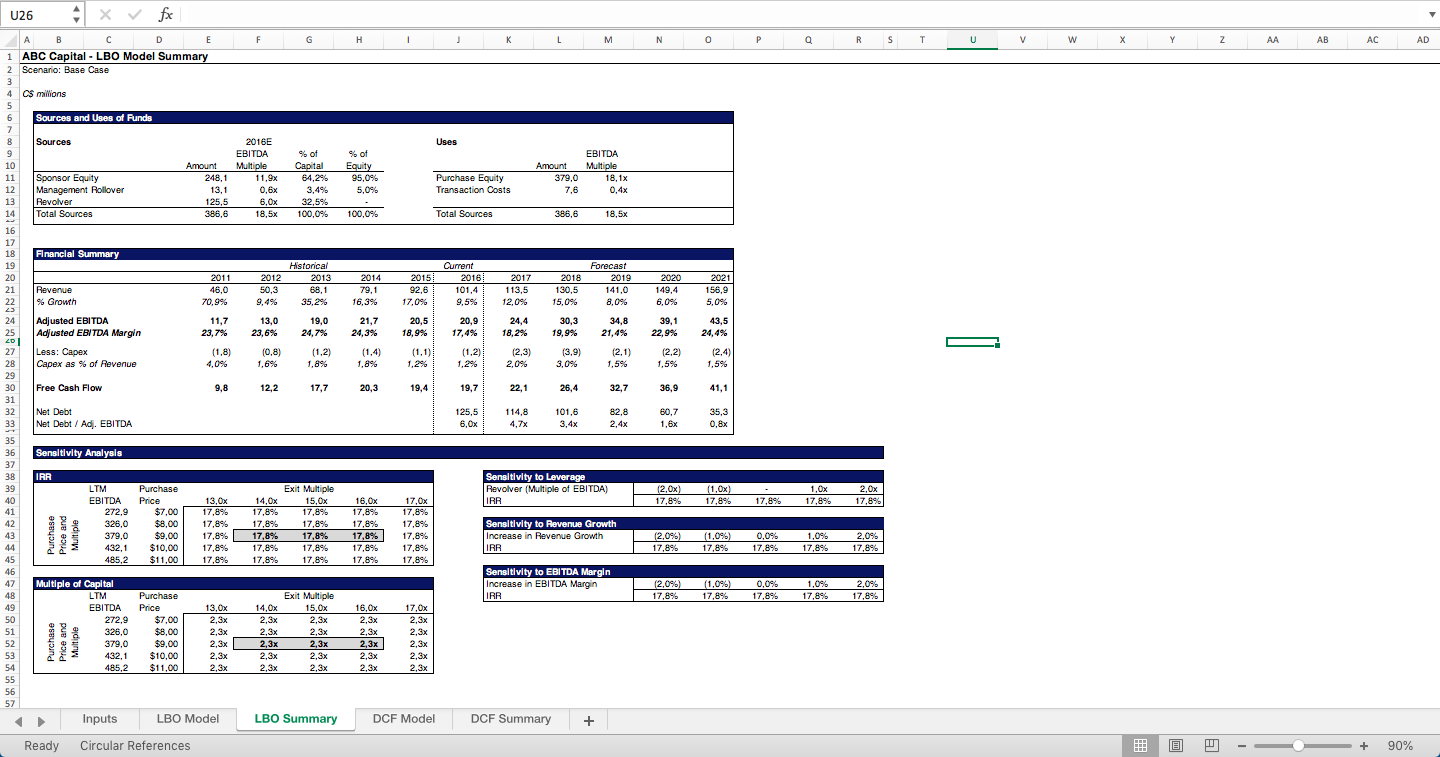
Task: Switch to Normal view
Action: [x=1139, y=746]
